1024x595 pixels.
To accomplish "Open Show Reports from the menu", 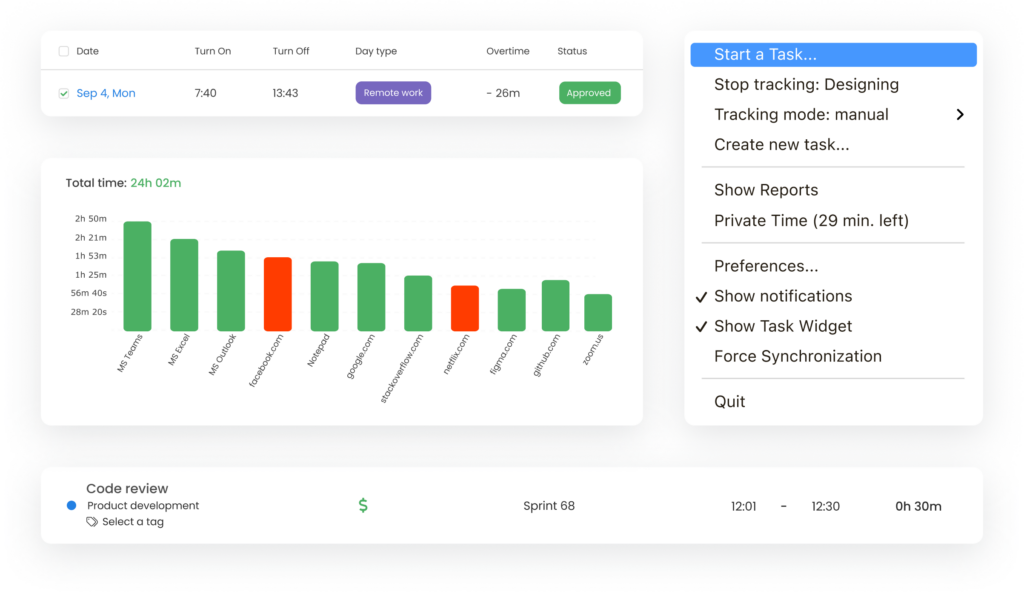I will click(766, 190).
